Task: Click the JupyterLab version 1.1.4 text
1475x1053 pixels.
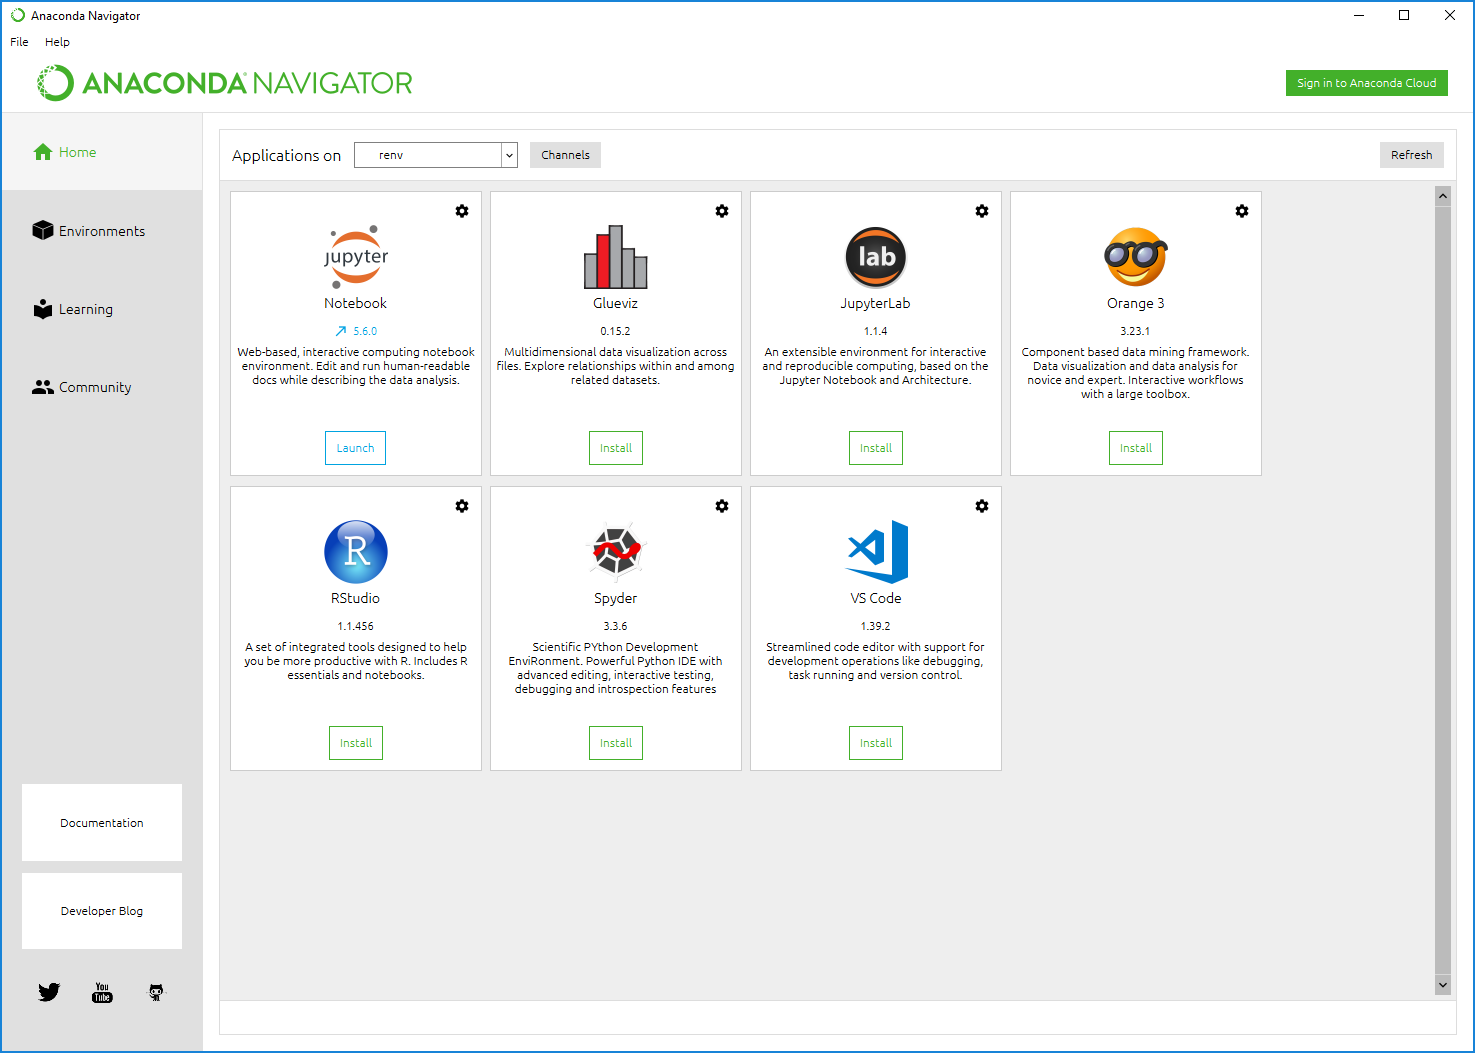Action: (x=876, y=331)
